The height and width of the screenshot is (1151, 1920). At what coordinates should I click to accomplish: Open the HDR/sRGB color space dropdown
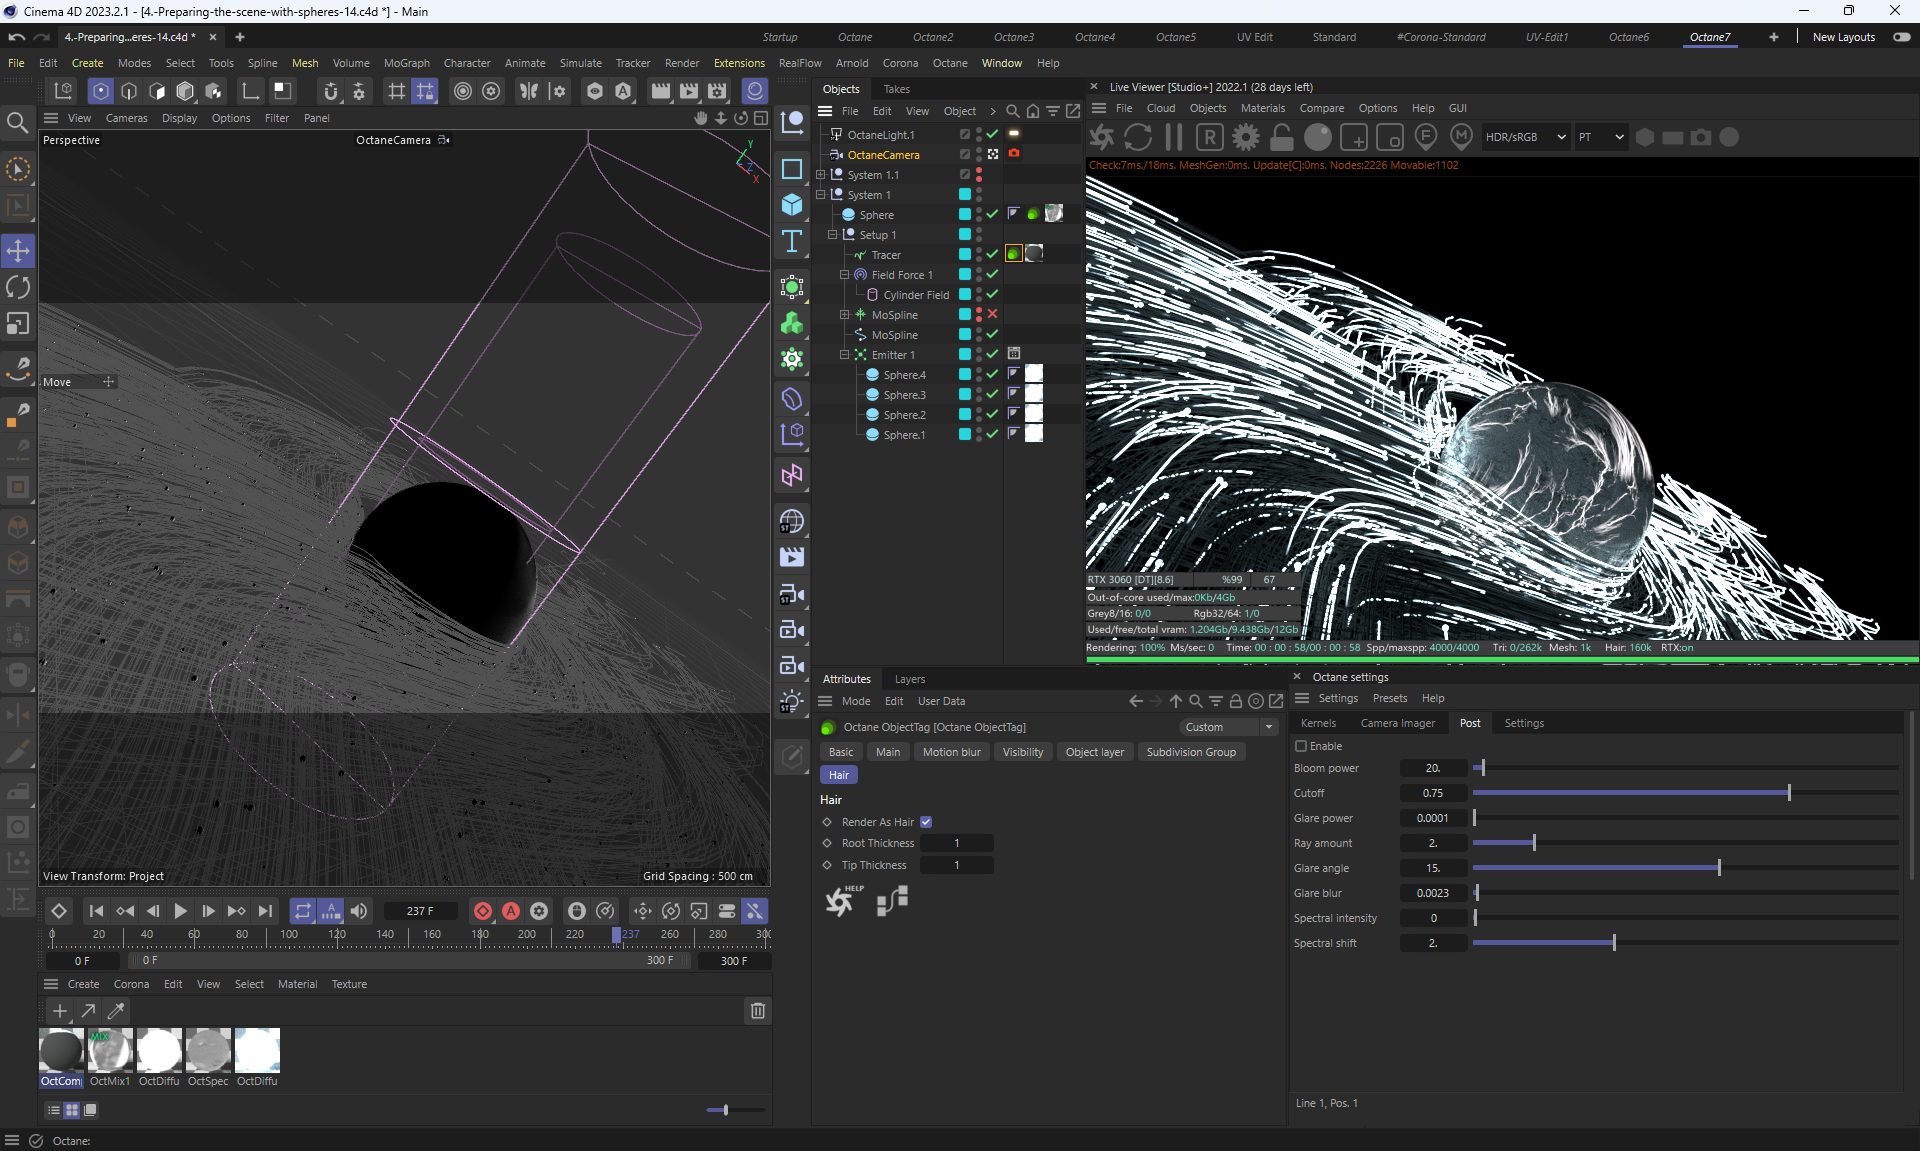[1525, 137]
